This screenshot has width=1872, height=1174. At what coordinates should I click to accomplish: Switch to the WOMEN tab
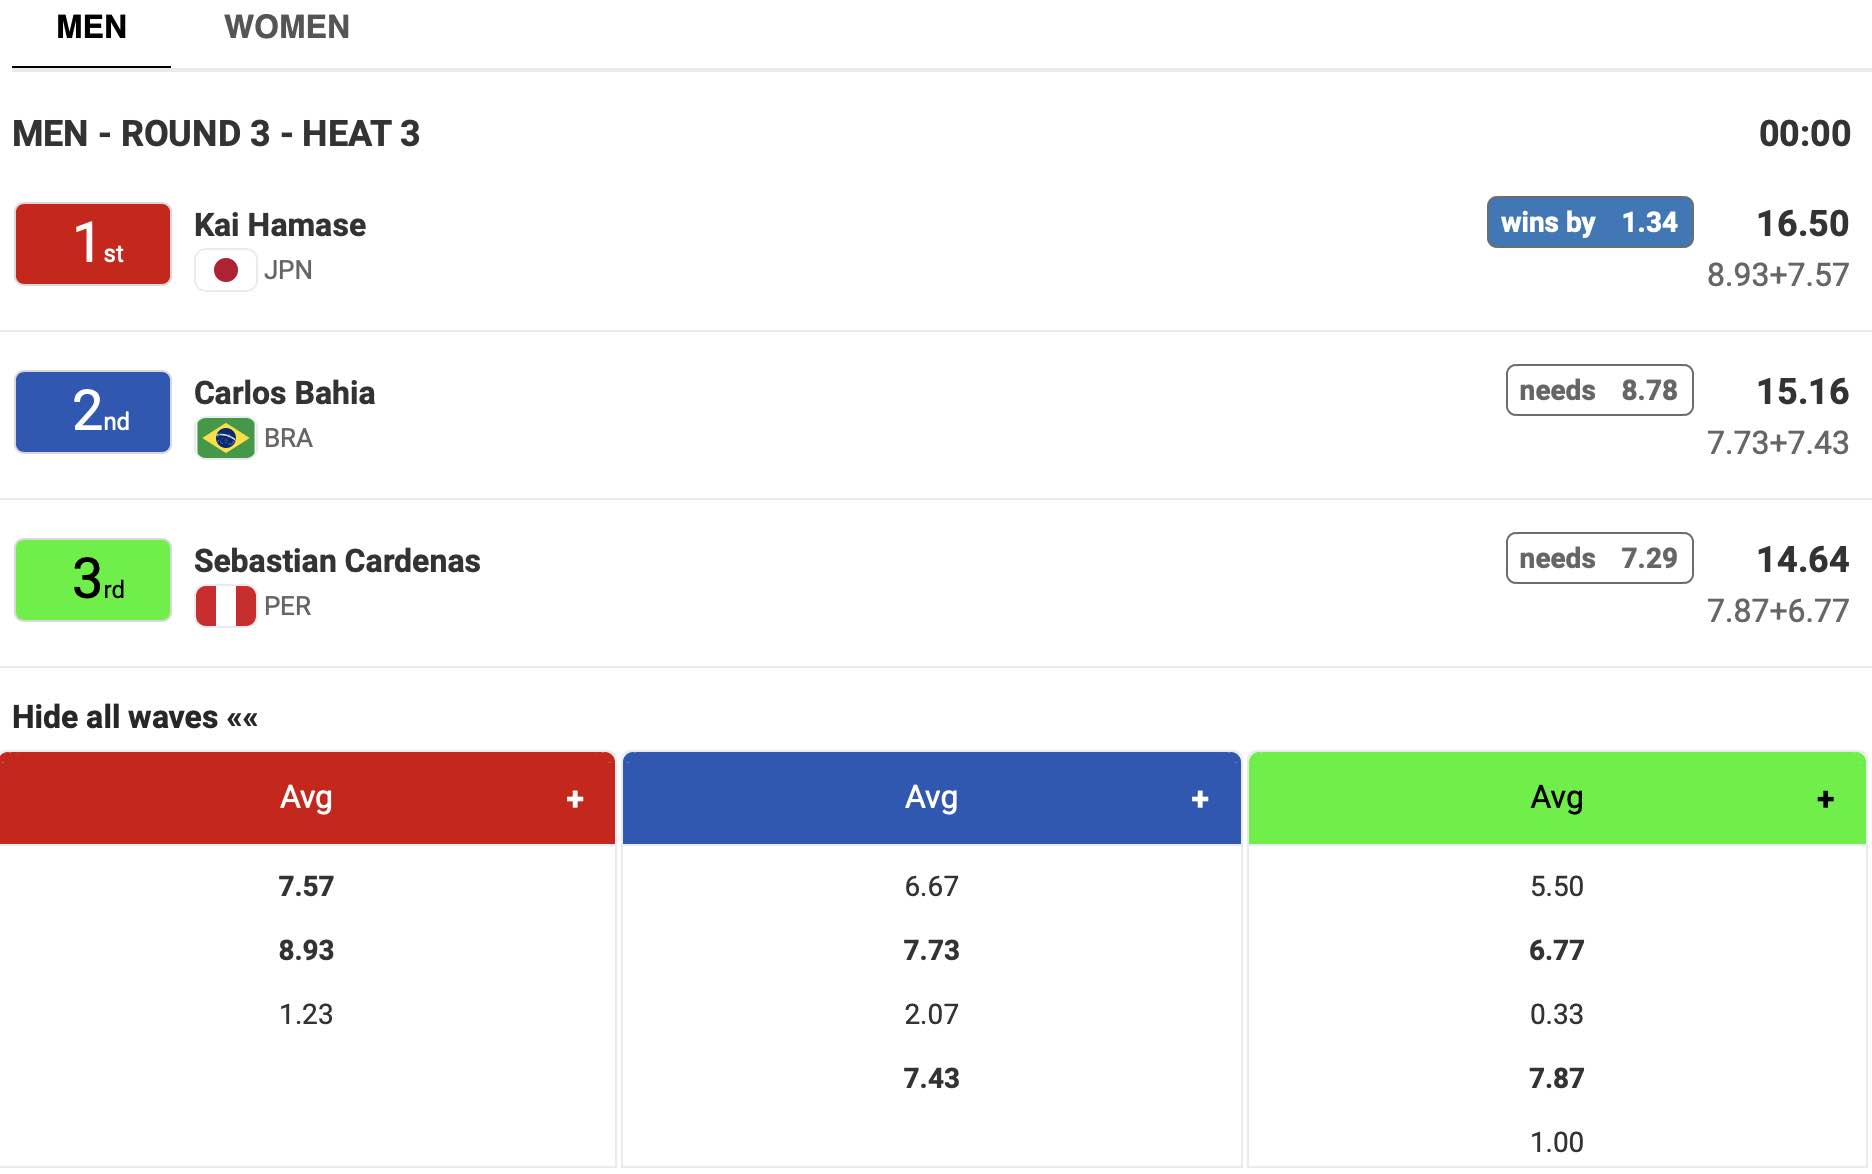tap(287, 27)
